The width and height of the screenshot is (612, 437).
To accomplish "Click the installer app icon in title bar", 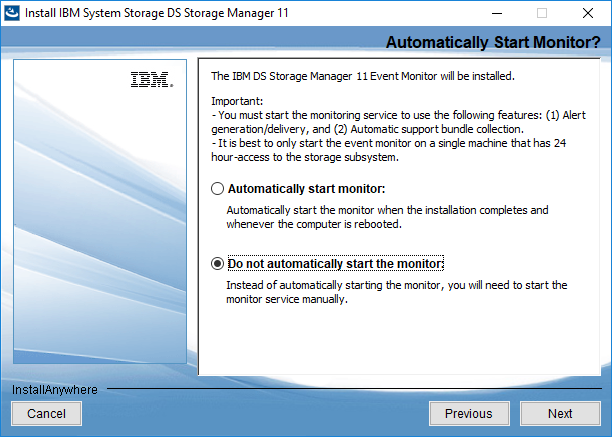I will tap(12, 13).
